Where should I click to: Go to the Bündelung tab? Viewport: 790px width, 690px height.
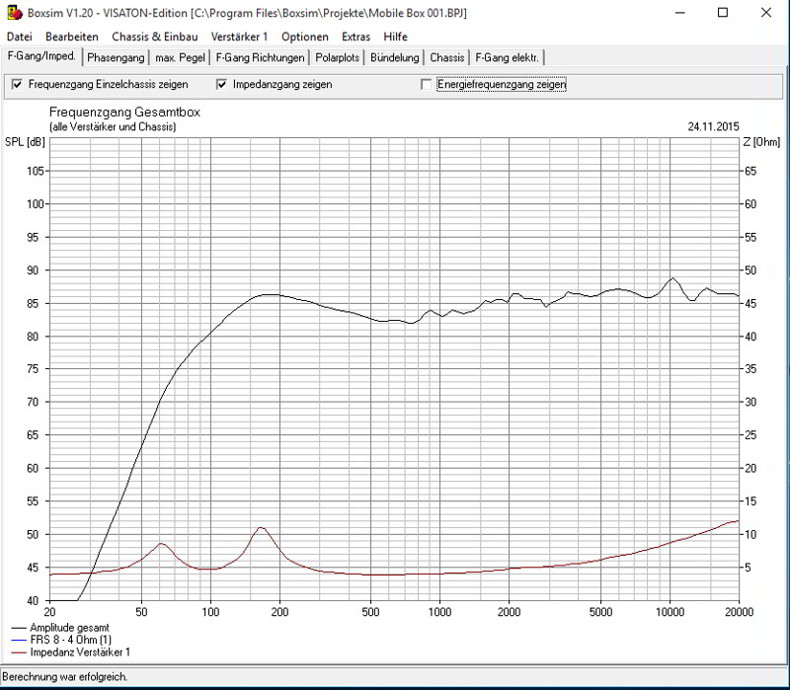394,58
